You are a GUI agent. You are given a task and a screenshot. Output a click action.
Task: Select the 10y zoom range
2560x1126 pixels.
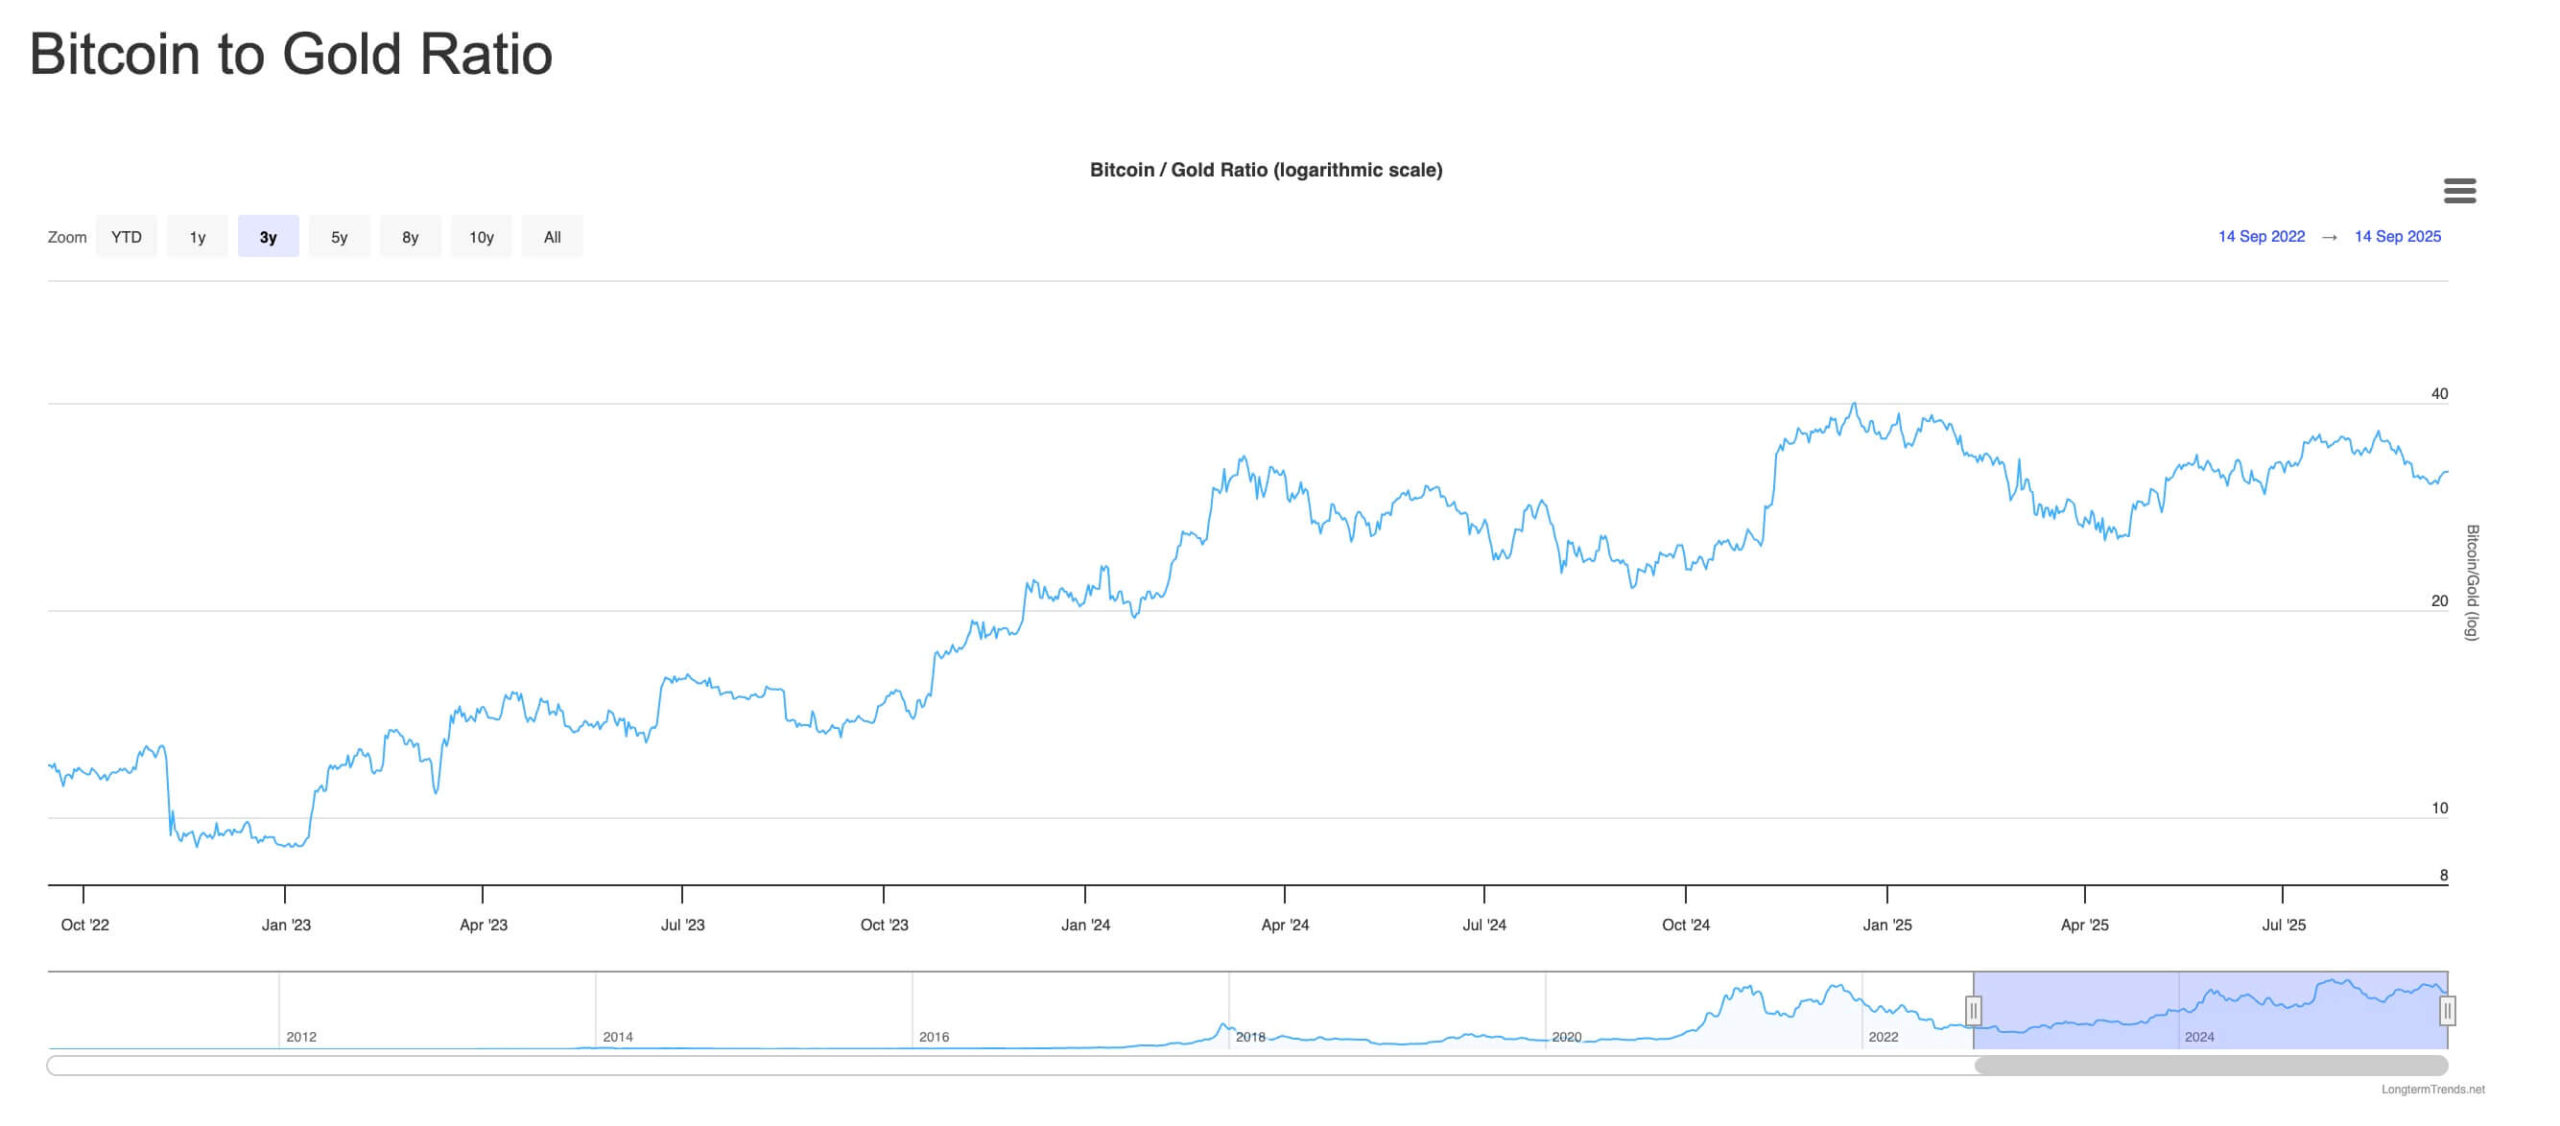(x=481, y=237)
